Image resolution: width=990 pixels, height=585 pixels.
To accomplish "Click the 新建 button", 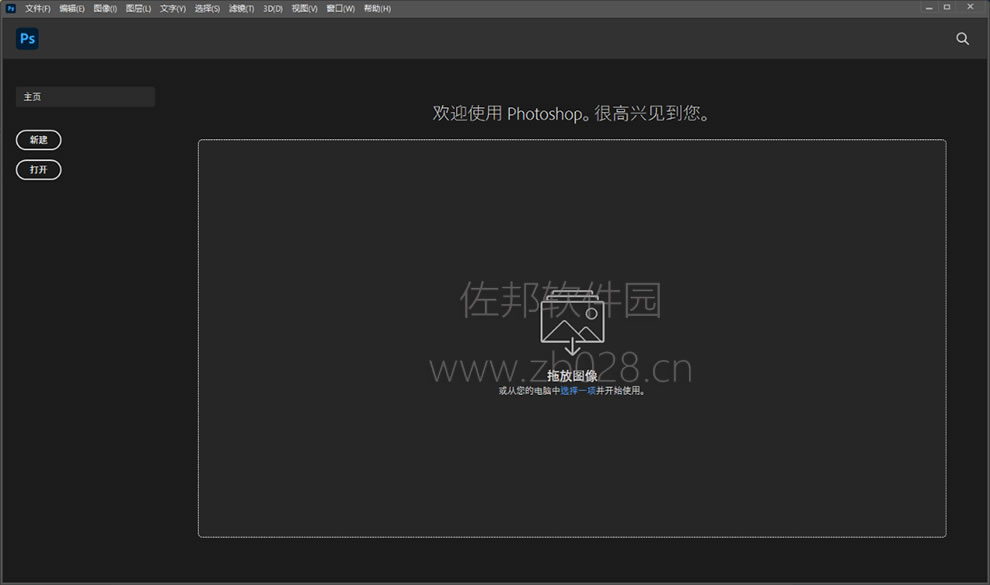I will pyautogui.click(x=39, y=139).
